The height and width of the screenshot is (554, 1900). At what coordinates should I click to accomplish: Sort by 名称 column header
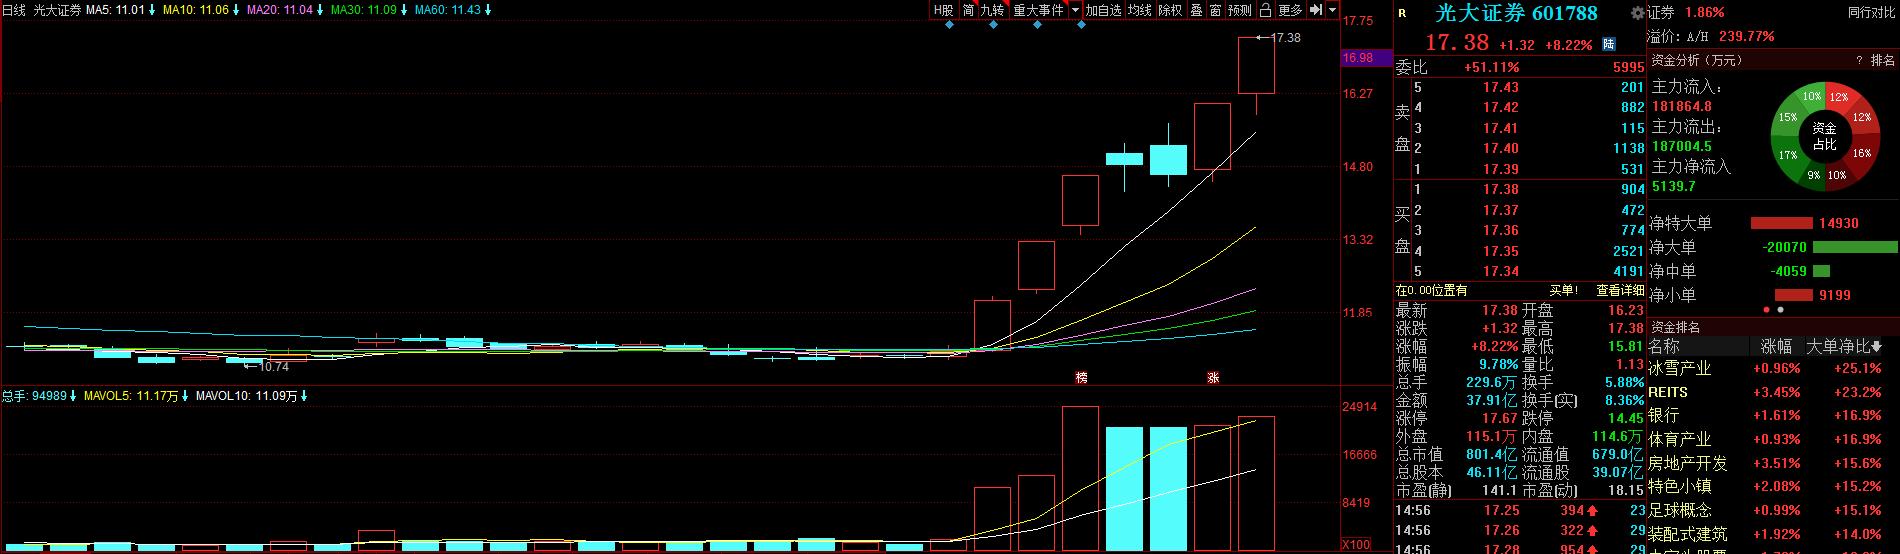point(1665,347)
